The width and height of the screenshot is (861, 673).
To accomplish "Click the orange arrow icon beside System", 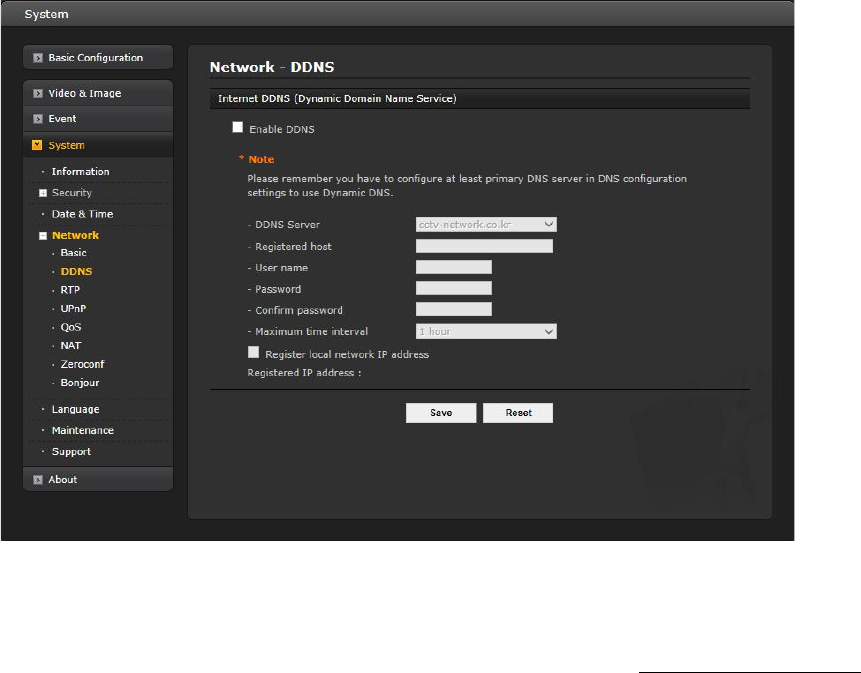I will pos(37,145).
